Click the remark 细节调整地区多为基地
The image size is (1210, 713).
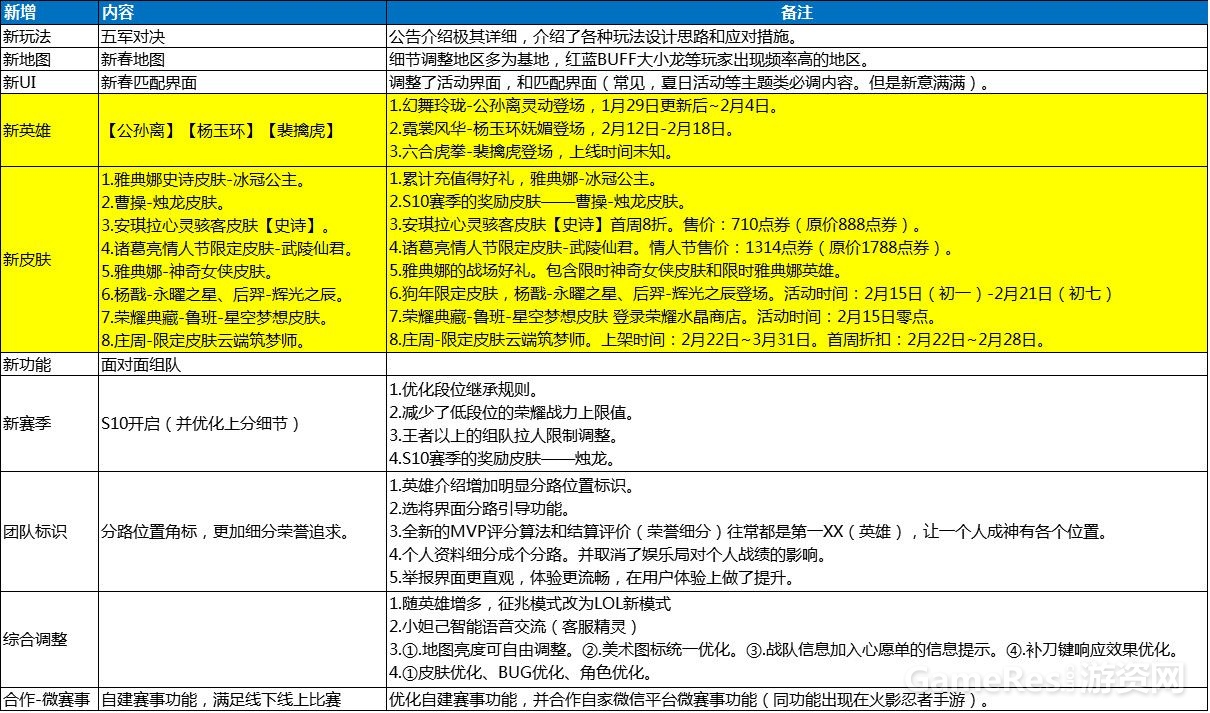631,60
